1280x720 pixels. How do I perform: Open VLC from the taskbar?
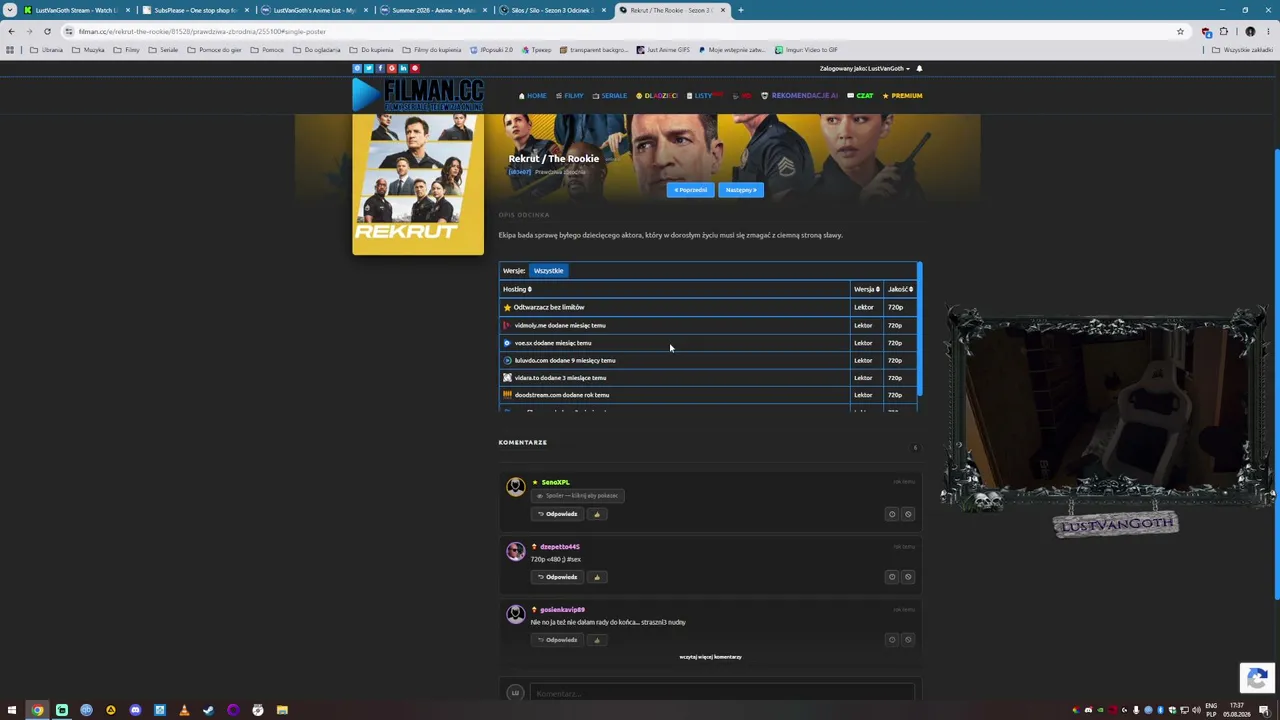184,710
